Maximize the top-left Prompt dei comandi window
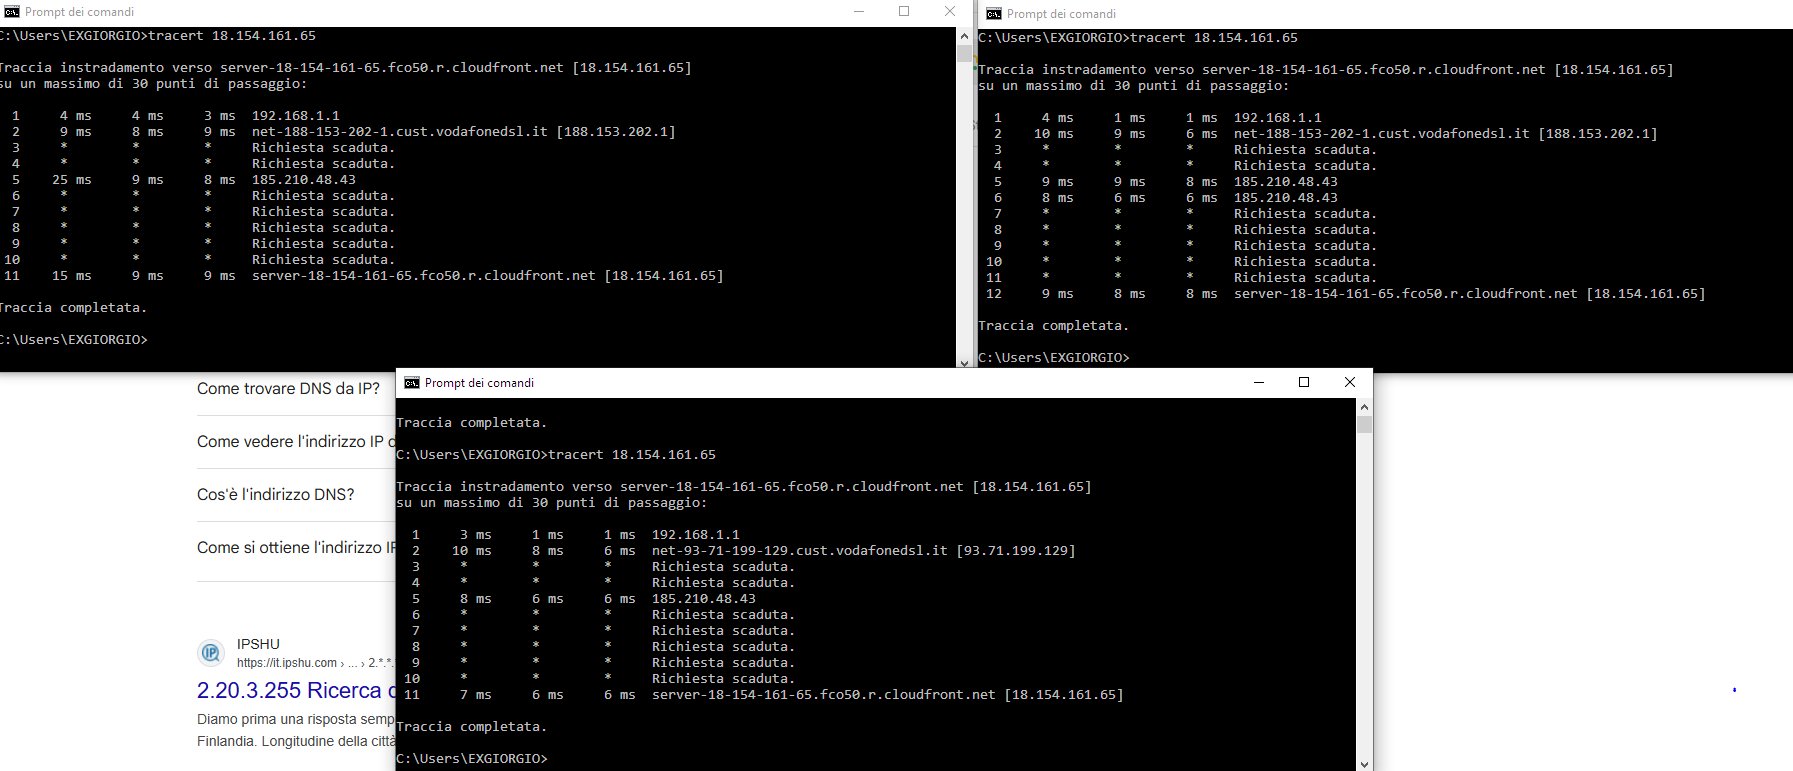The height and width of the screenshot is (771, 1793). tap(904, 12)
